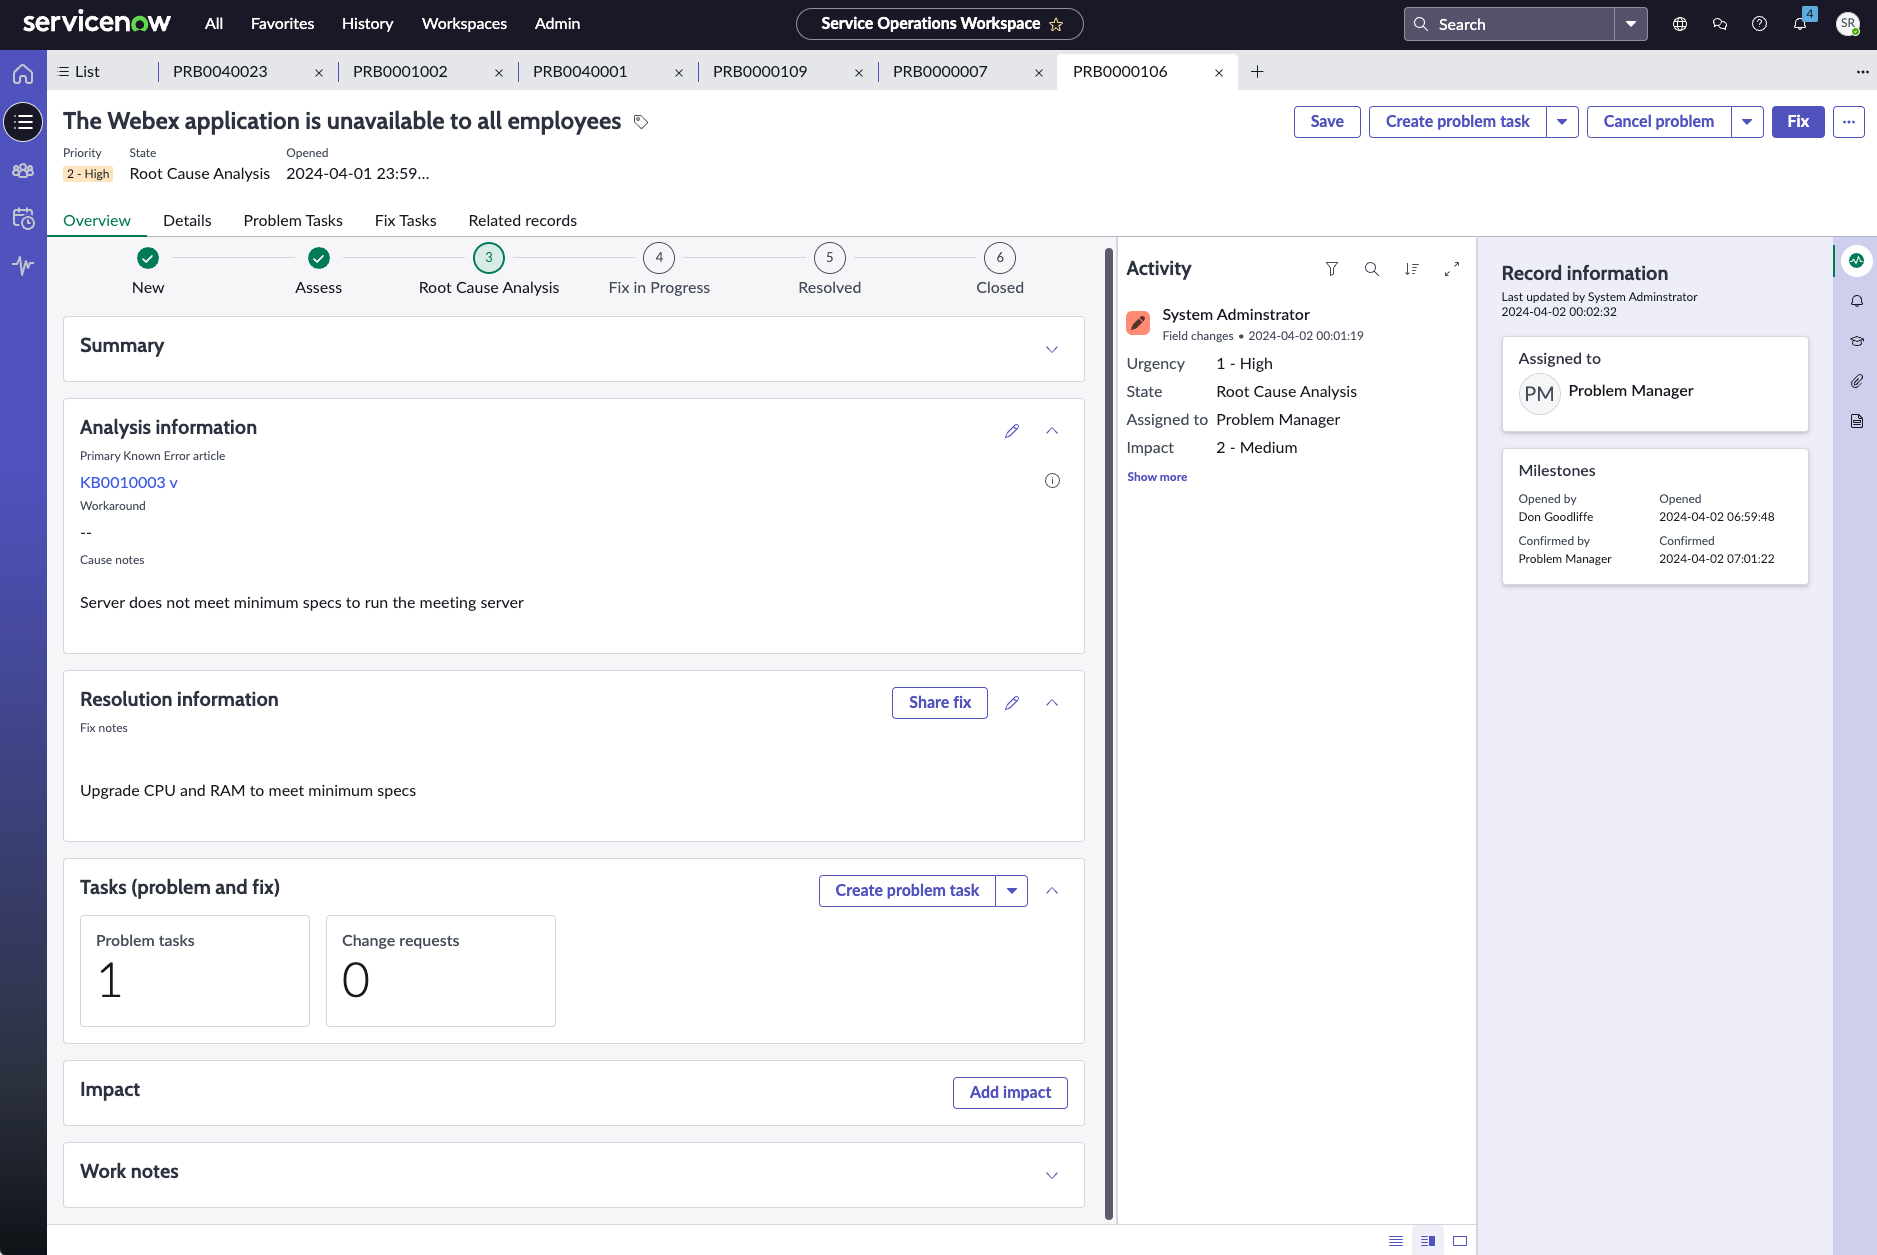Select the Resolved step circle
This screenshot has height=1255, width=1877.
[x=829, y=258]
